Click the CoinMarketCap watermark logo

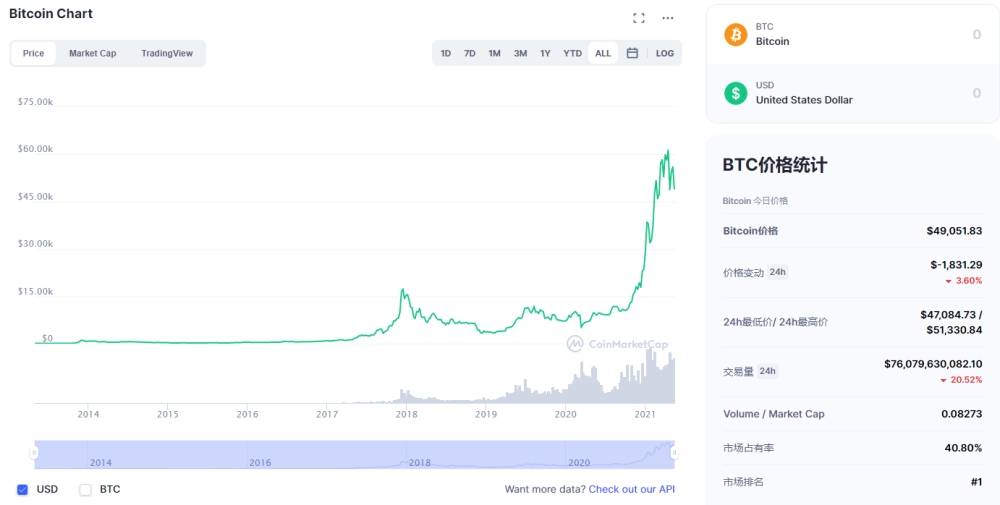(x=617, y=344)
